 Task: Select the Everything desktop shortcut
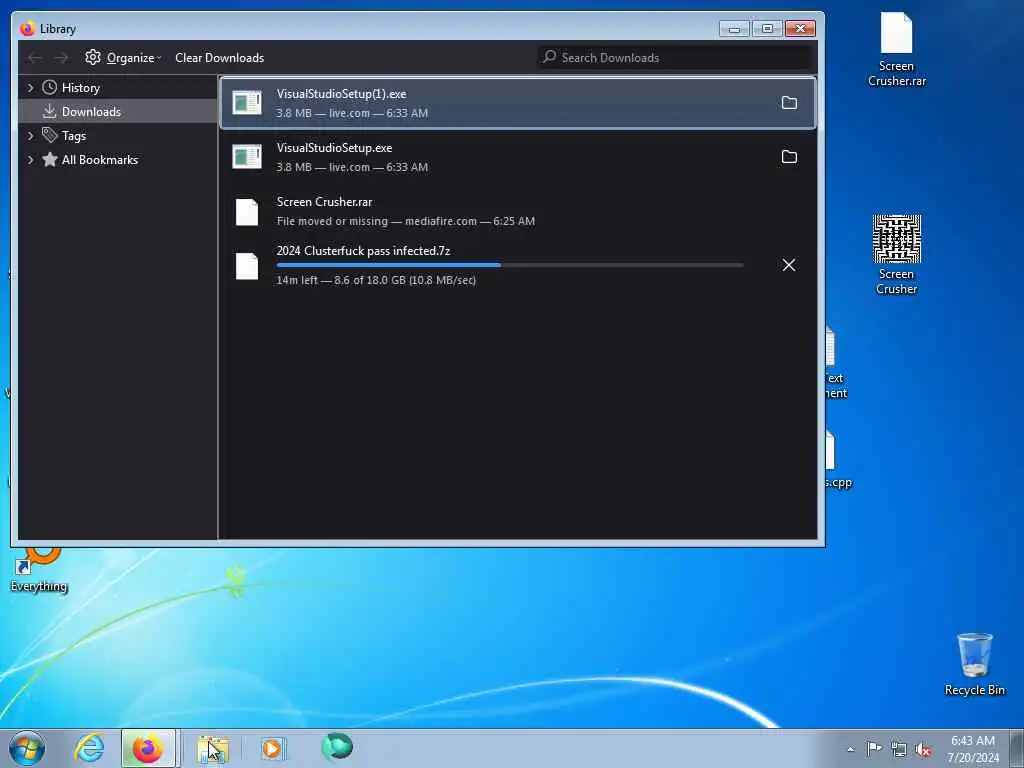coord(39,571)
